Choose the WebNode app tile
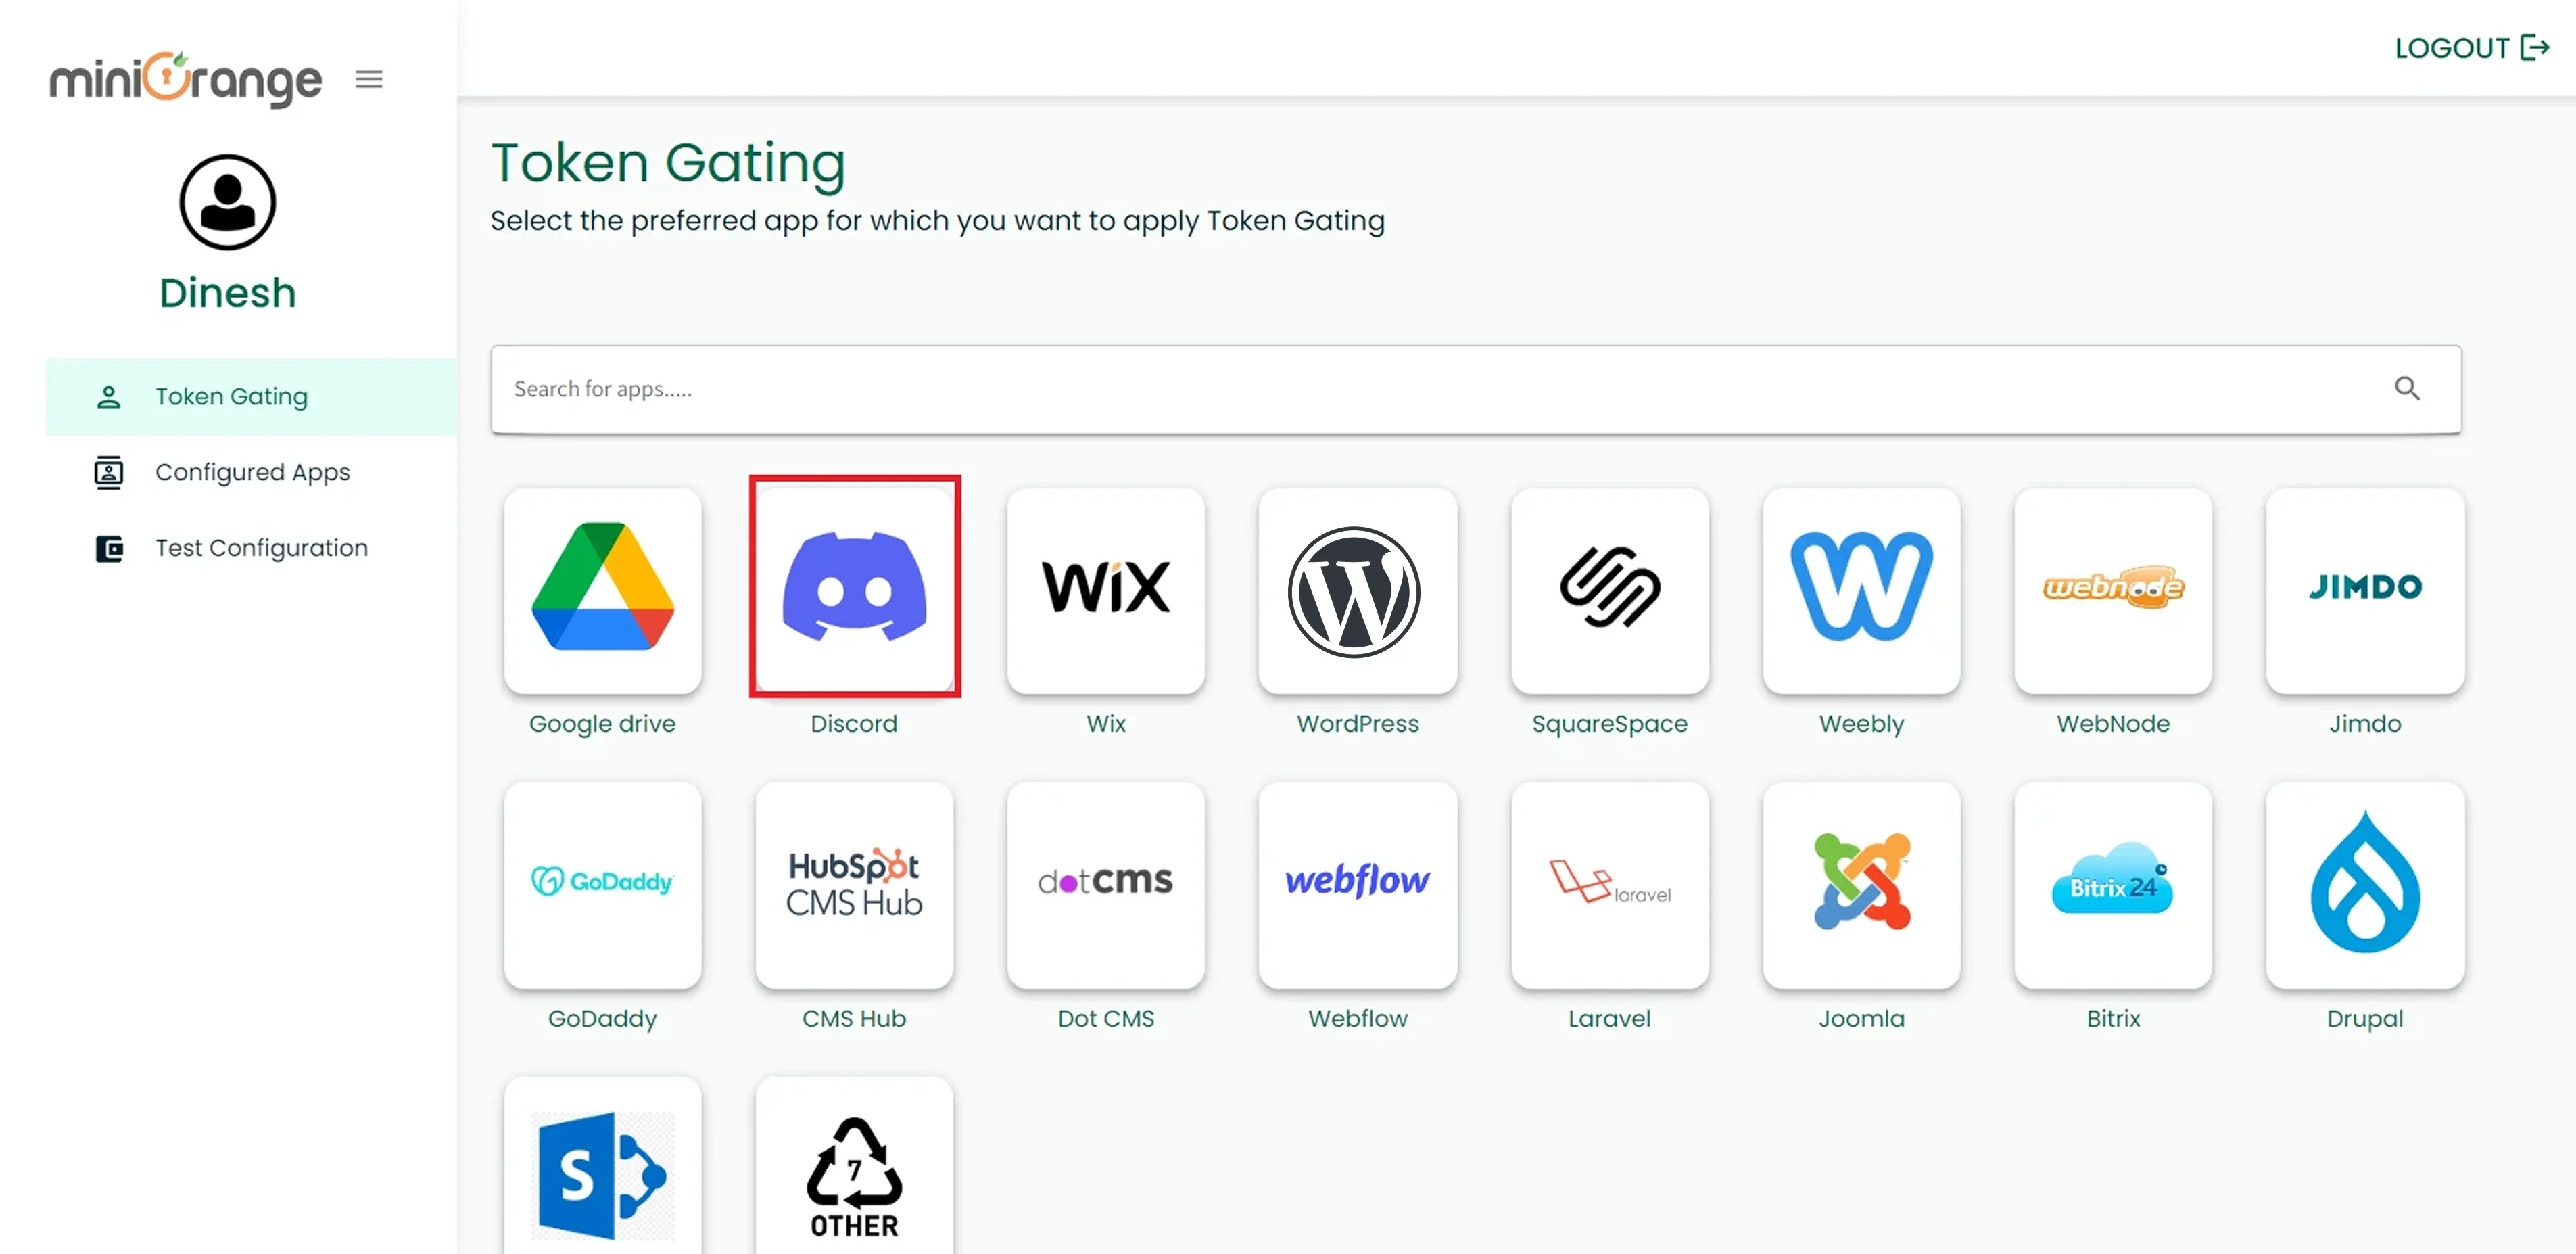Screen dimensions: 2576x1254 tap(2113, 590)
